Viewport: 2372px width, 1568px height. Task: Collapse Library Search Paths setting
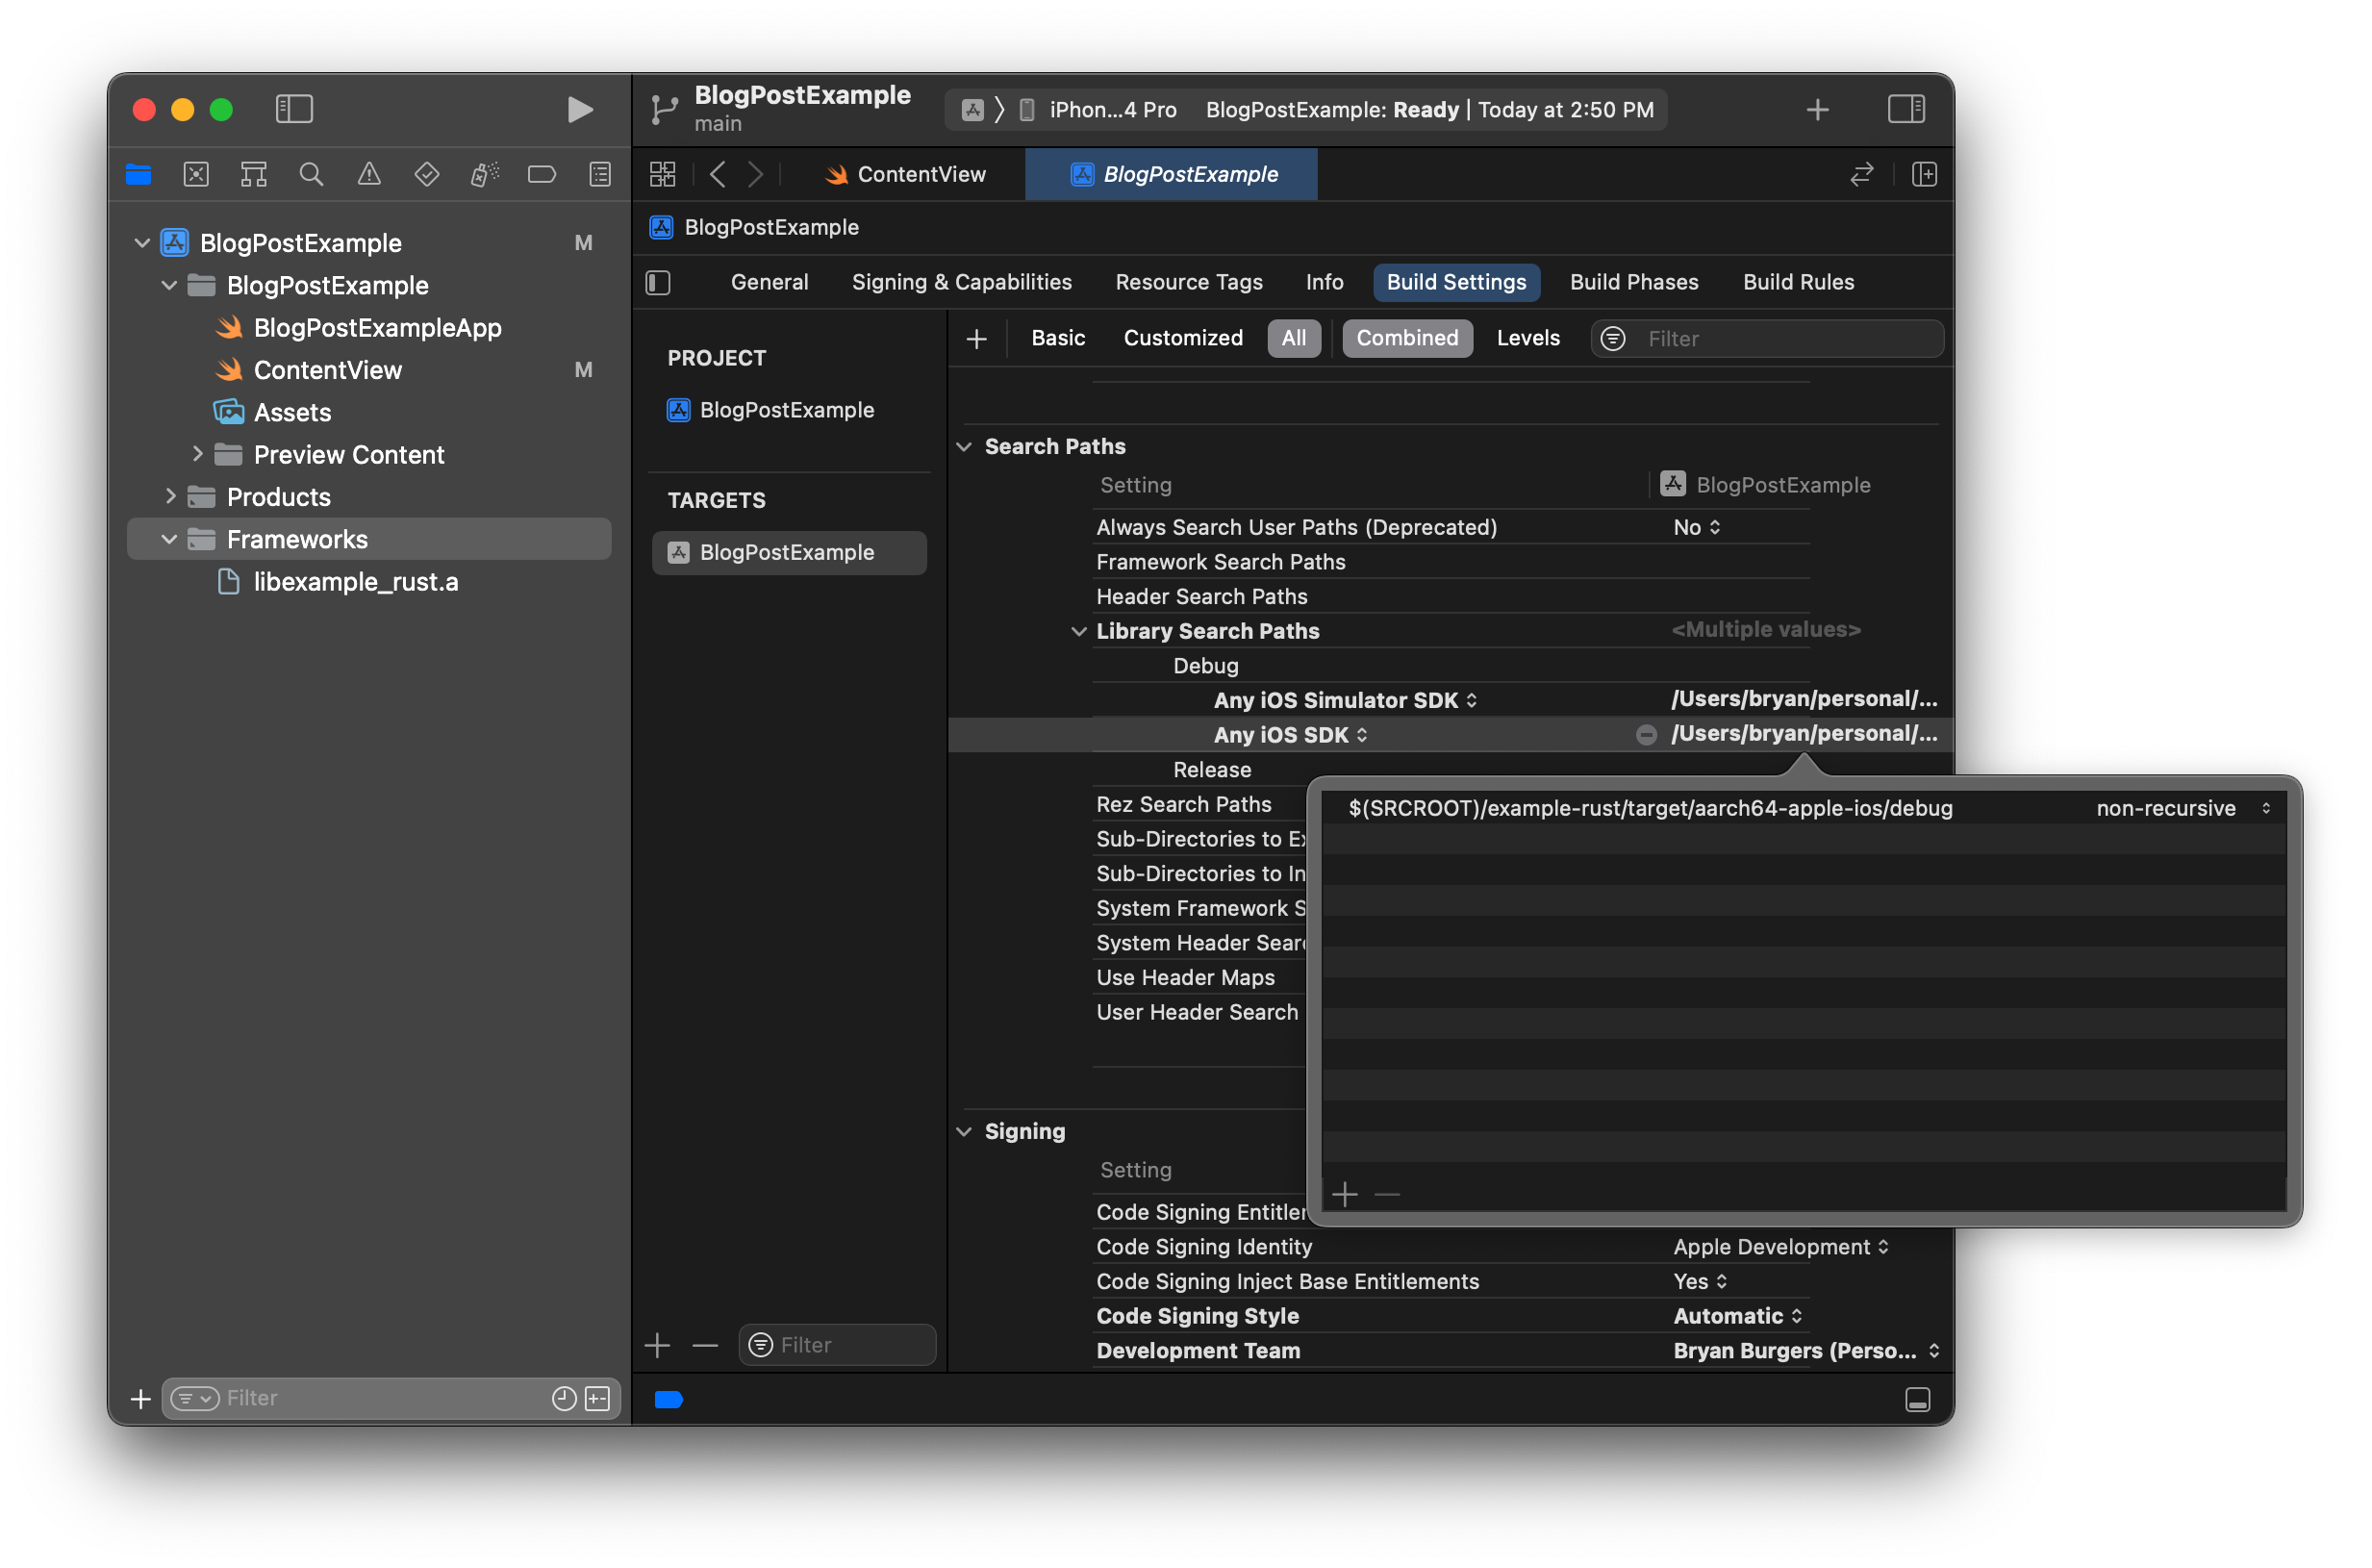pos(1078,632)
